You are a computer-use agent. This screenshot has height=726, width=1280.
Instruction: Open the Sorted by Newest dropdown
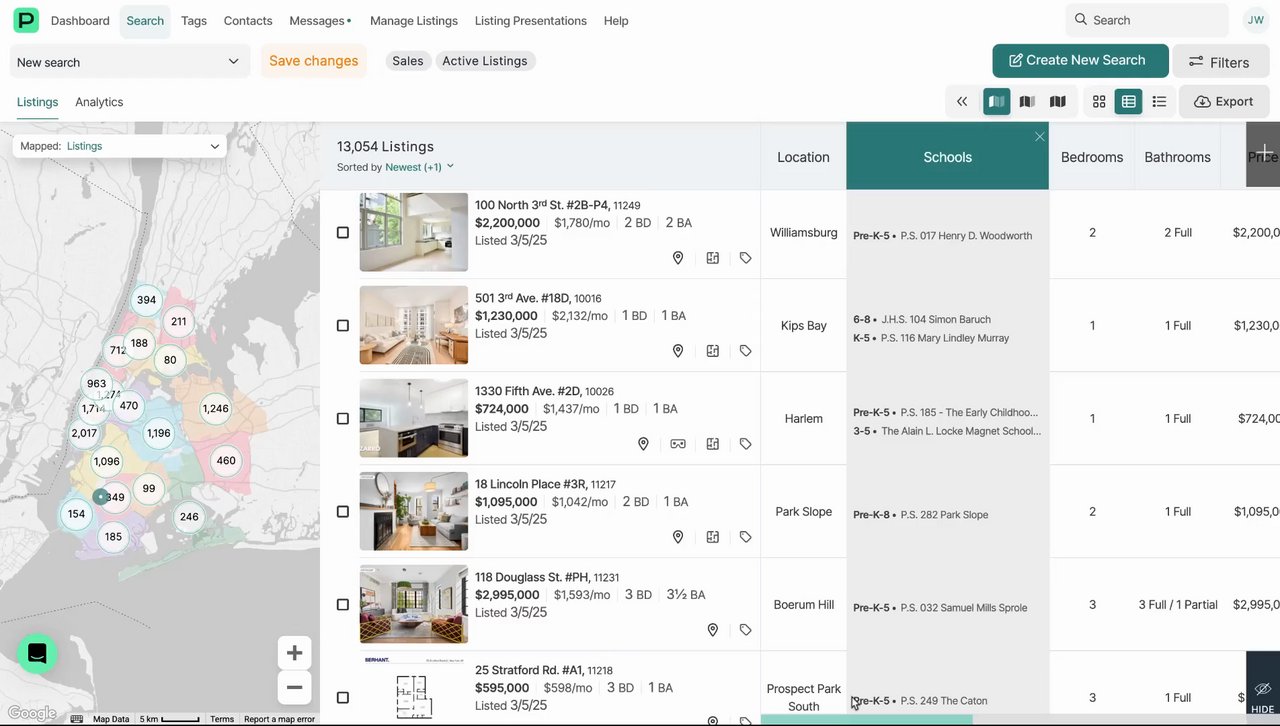pos(419,167)
